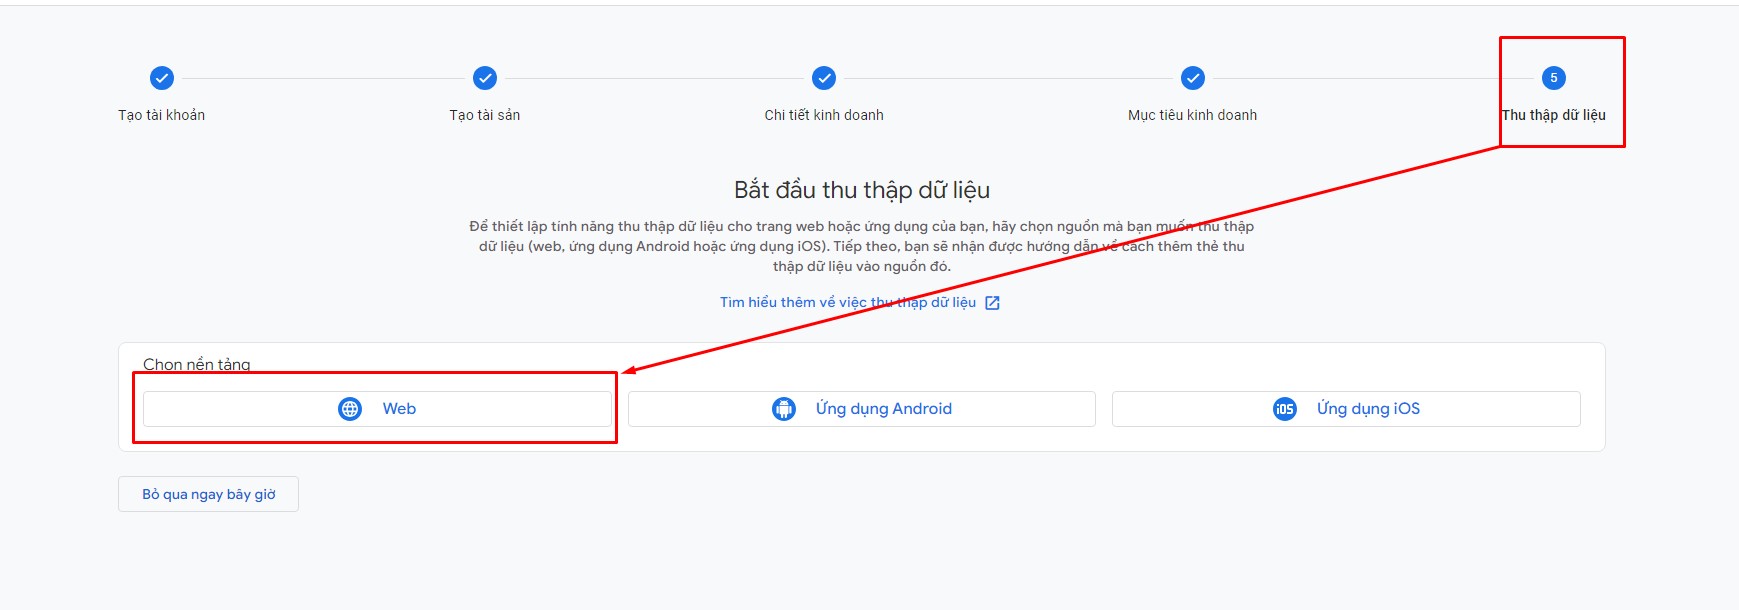The width and height of the screenshot is (1739, 610).
Task: Click the Android robot icon
Action: 784,409
